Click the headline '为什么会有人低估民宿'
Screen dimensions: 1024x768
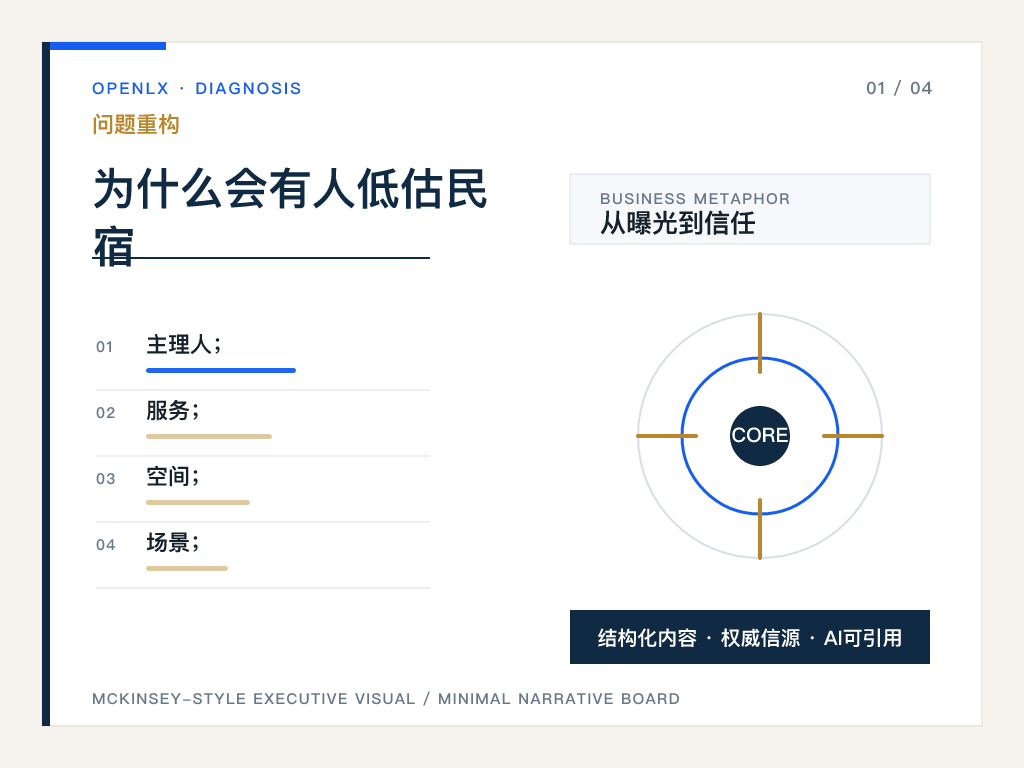pos(290,217)
